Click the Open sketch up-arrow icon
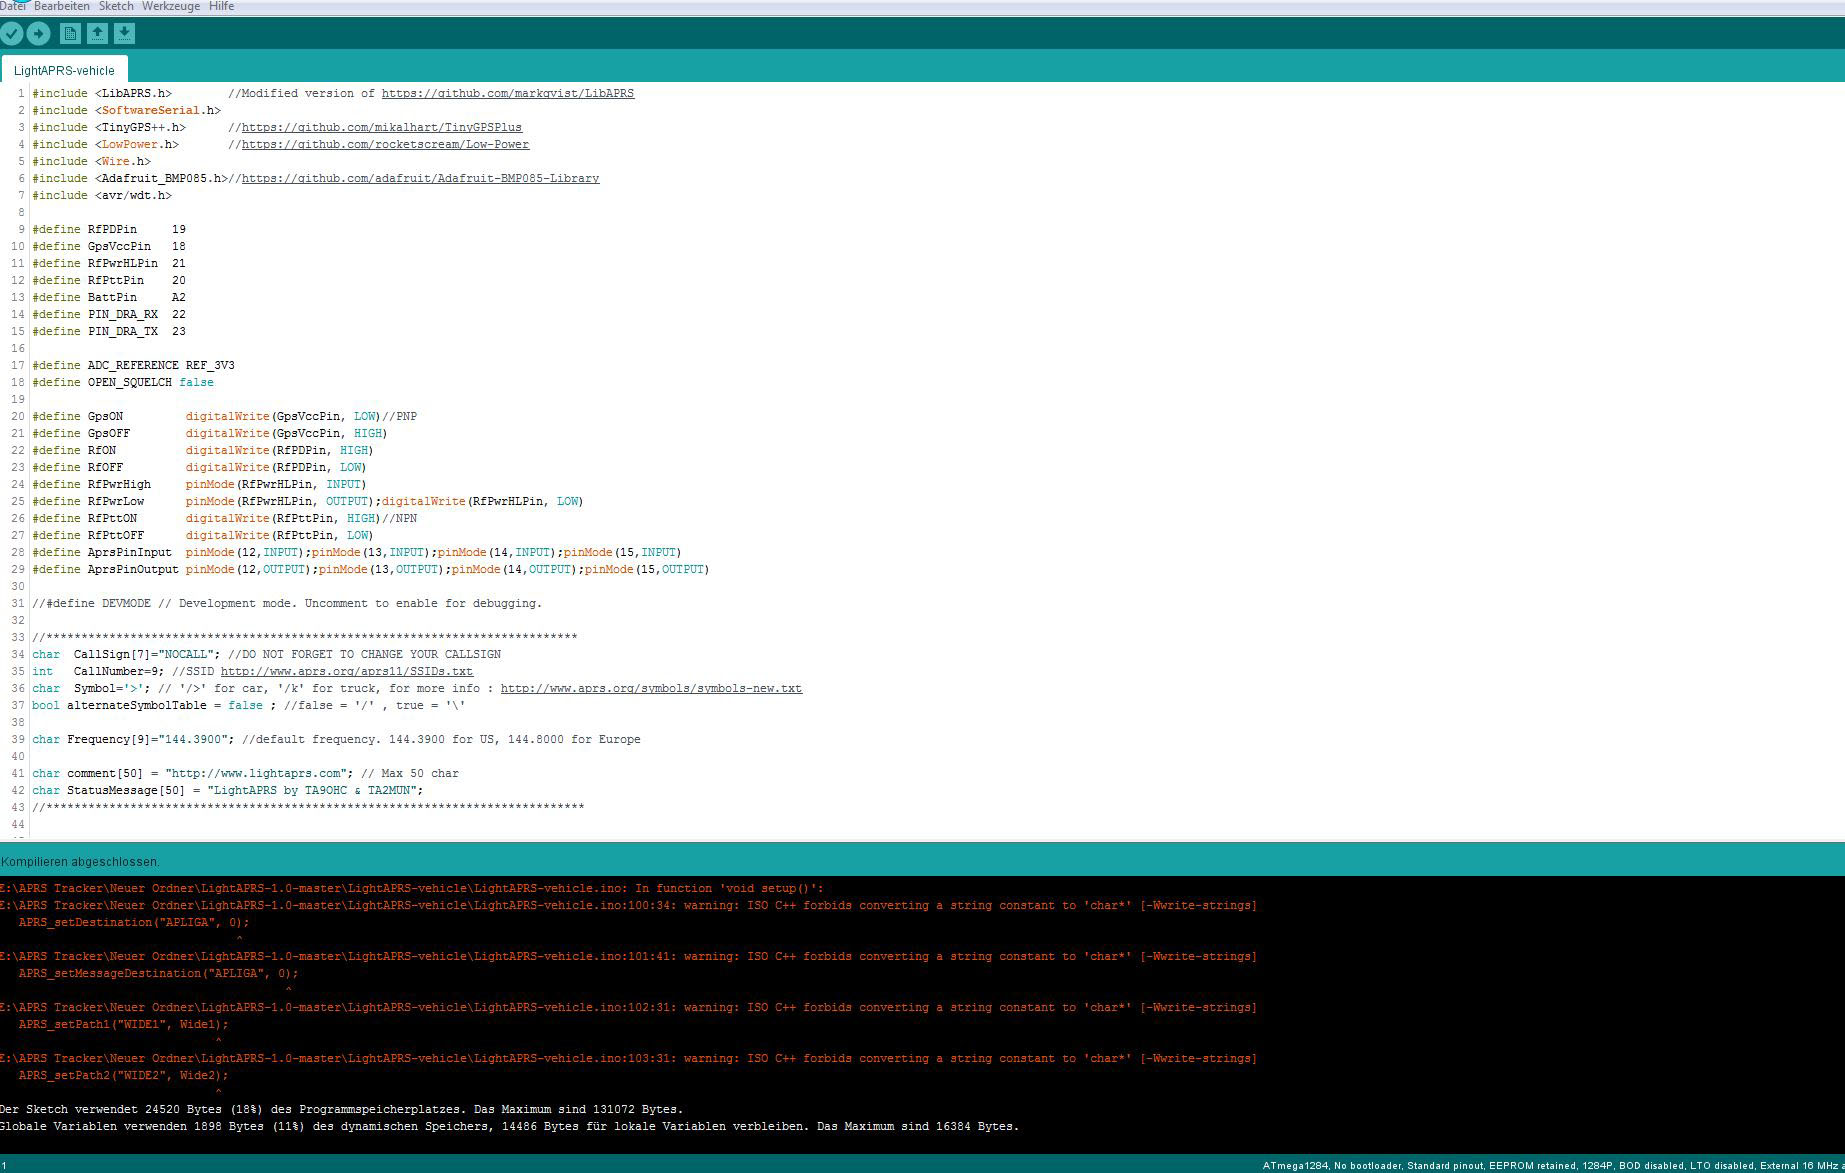The image size is (1845, 1173). pyautogui.click(x=97, y=34)
